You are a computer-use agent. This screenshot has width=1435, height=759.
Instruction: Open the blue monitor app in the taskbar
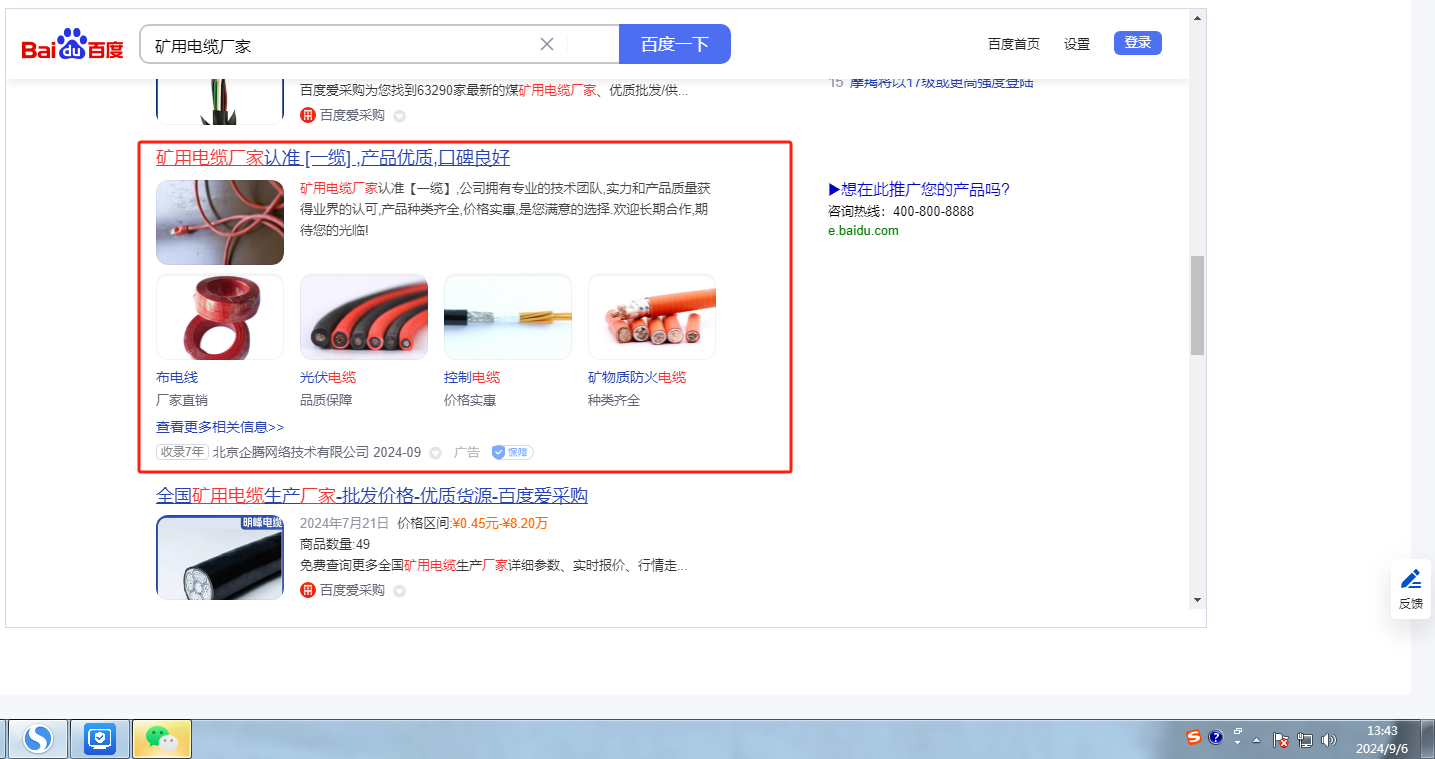coord(100,739)
